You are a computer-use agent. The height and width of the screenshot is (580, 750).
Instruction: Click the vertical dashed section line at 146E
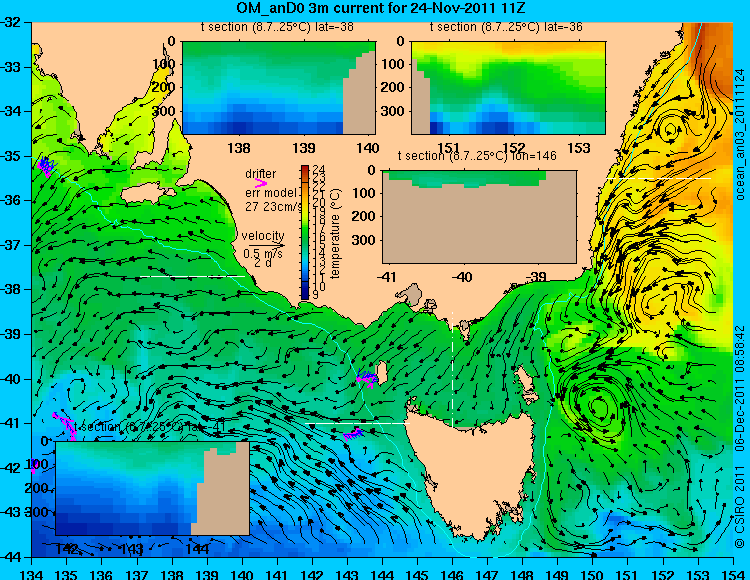pyautogui.click(x=452, y=369)
